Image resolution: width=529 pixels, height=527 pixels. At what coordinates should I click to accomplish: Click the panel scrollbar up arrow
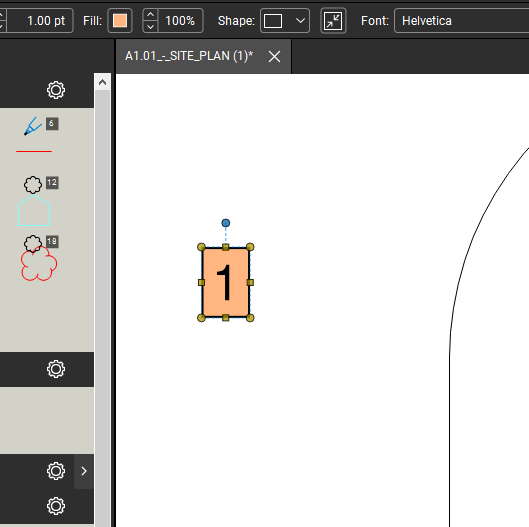pos(103,82)
